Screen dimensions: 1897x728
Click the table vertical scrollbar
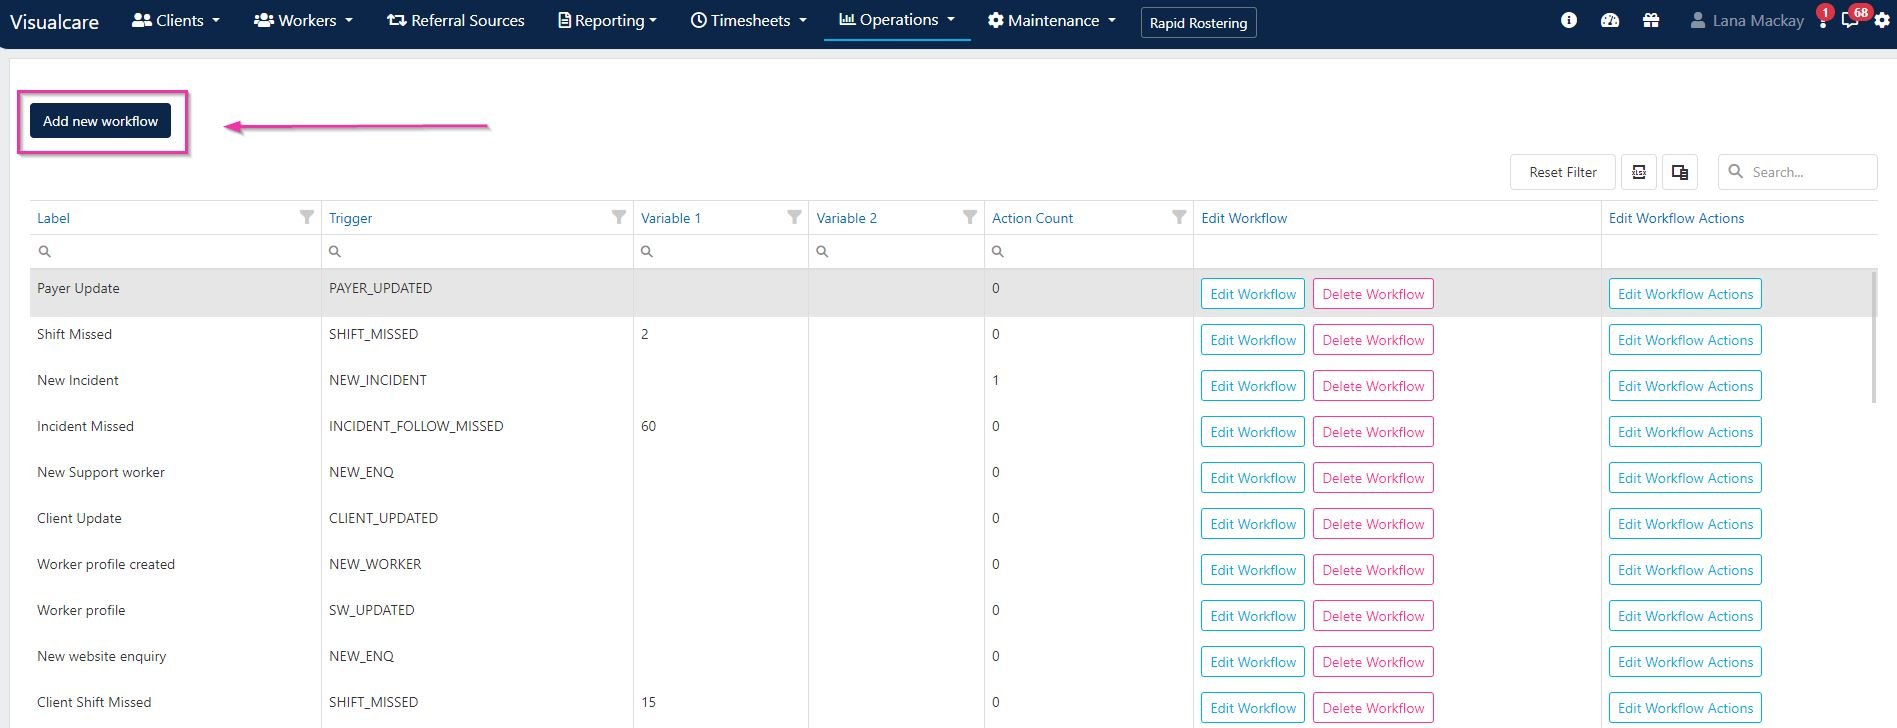pyautogui.click(x=1873, y=336)
